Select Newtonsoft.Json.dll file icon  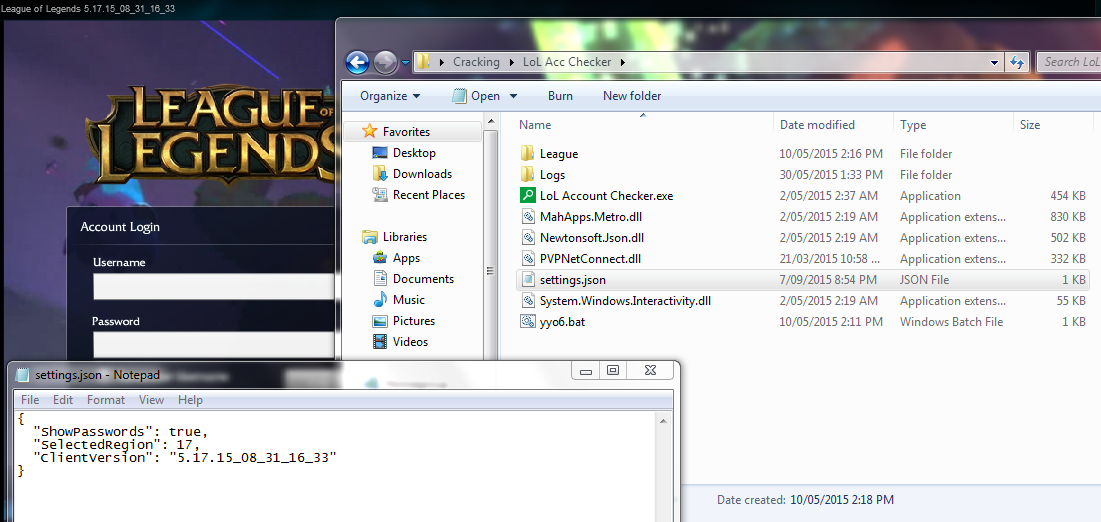click(528, 237)
